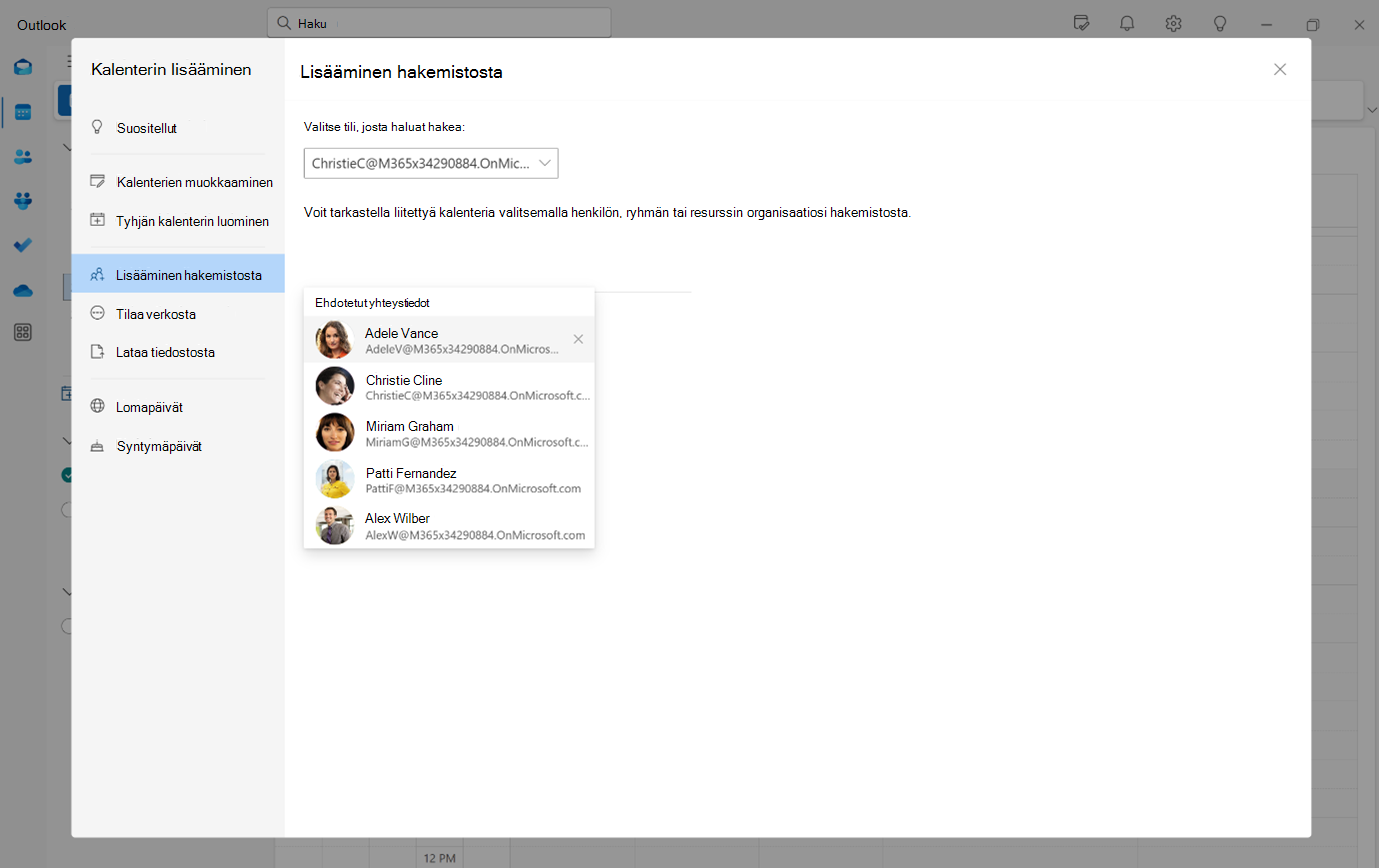Select the Patti Fernandez name text
The image size is (1379, 868).
coord(411,473)
